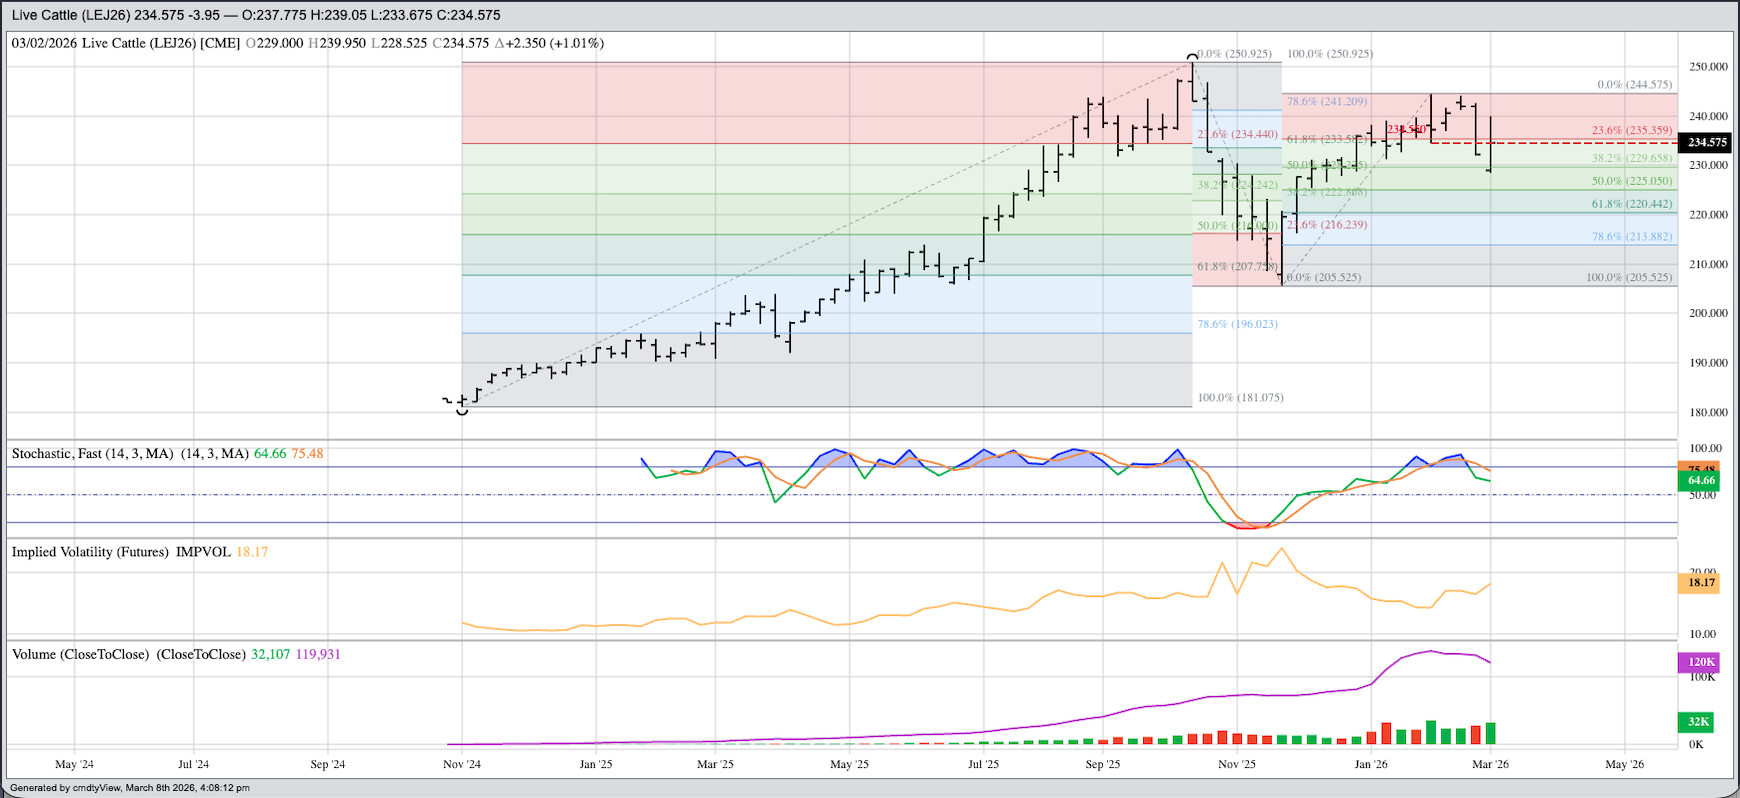Select the 100.0% (181.075) Fibonacci level label
The height and width of the screenshot is (798, 1740).
[x=1240, y=398]
